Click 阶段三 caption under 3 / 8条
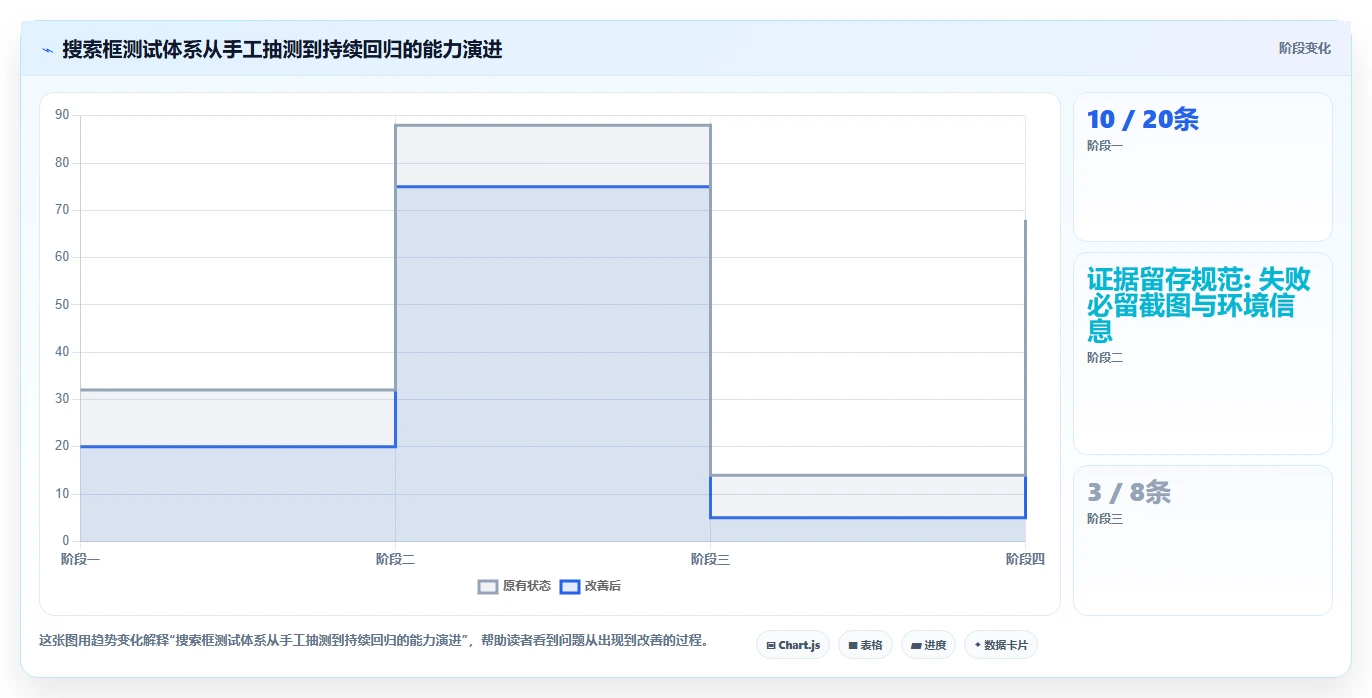Screen dimensions: 1372x698 click(x=1105, y=519)
